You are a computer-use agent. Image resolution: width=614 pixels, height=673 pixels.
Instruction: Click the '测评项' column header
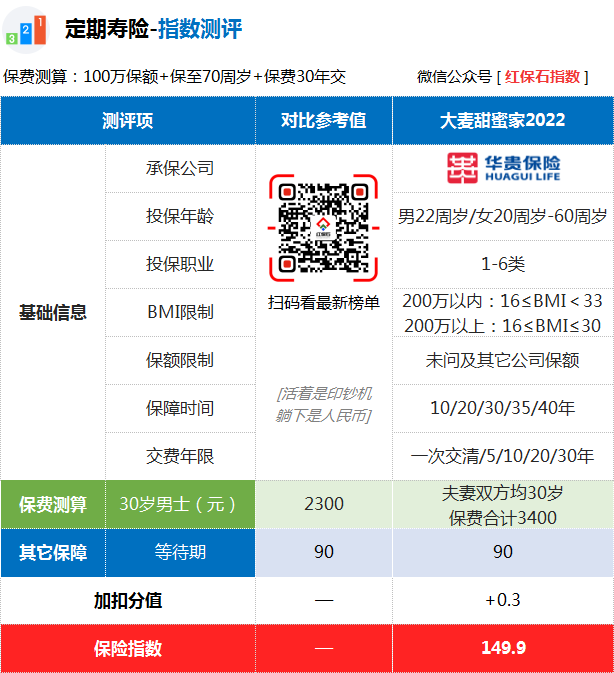[x=128, y=121]
